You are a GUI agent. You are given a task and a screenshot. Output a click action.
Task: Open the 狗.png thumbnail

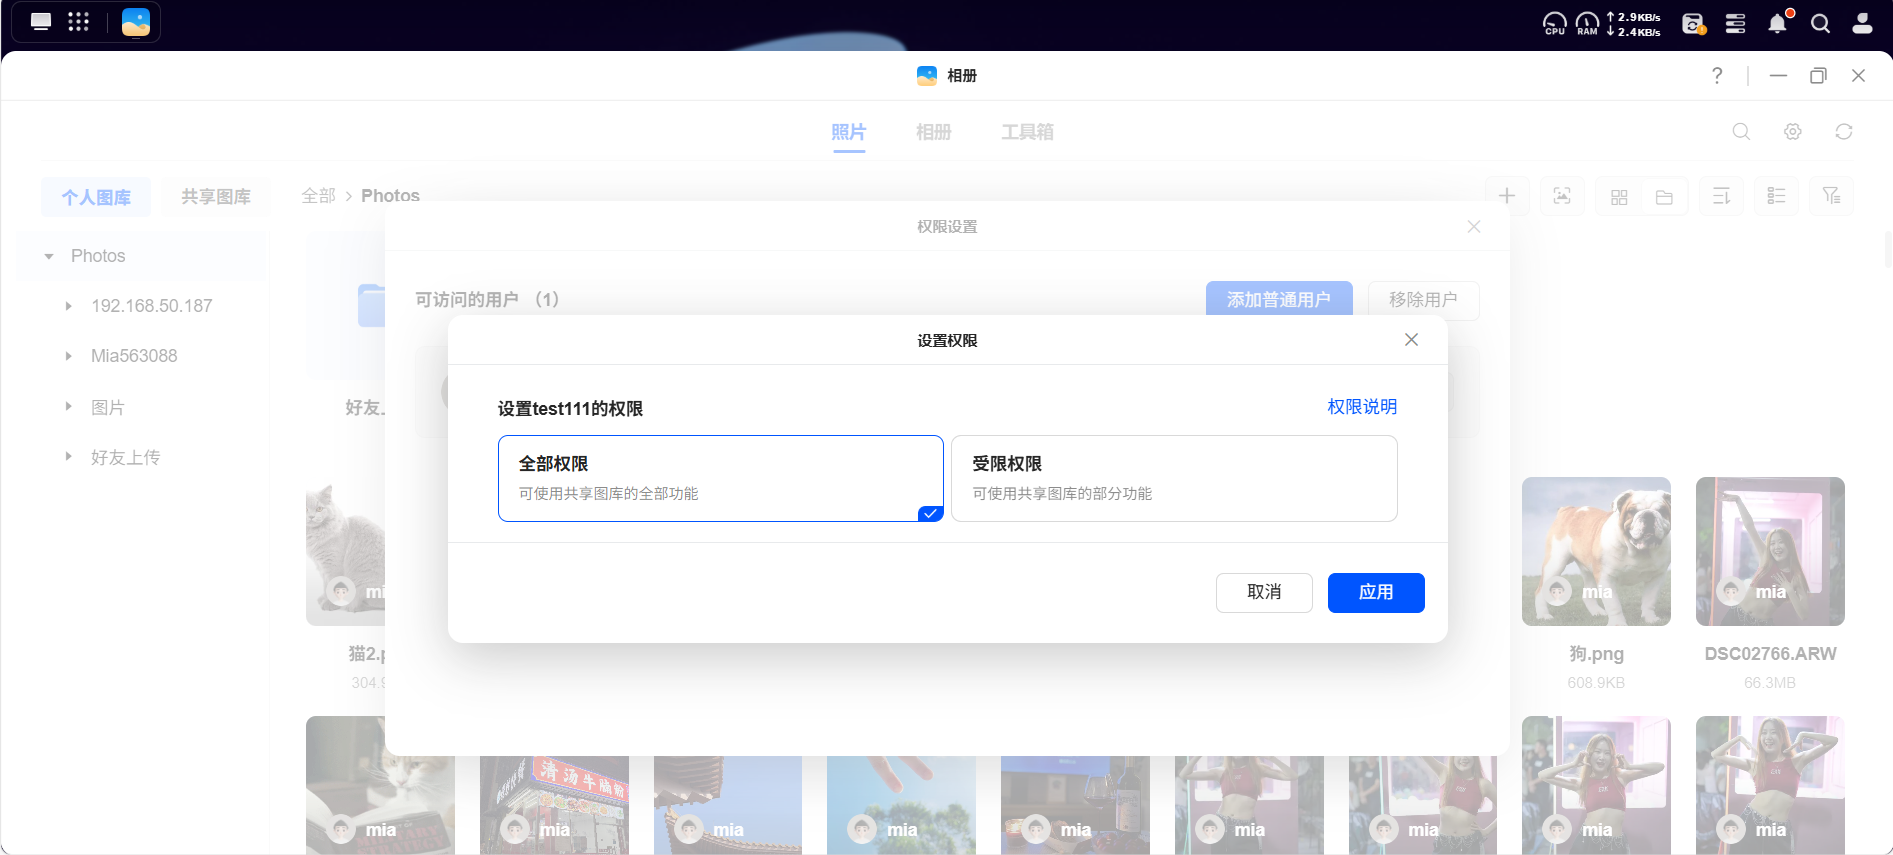coord(1596,551)
